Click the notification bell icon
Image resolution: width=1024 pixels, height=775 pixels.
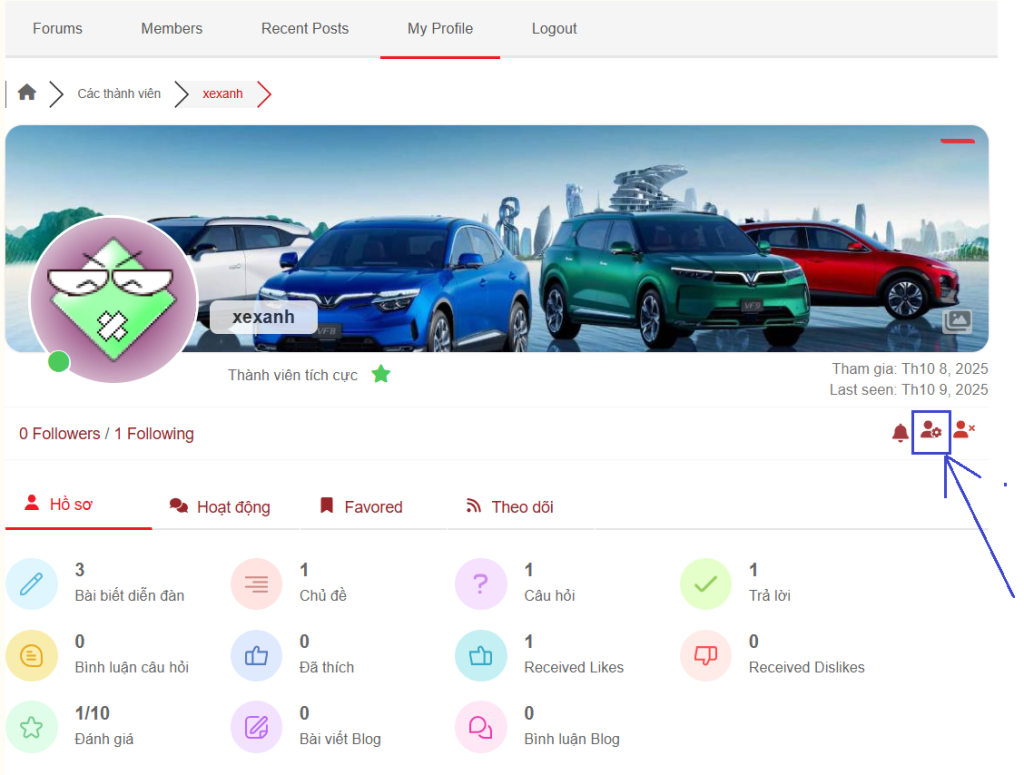pyautogui.click(x=900, y=433)
